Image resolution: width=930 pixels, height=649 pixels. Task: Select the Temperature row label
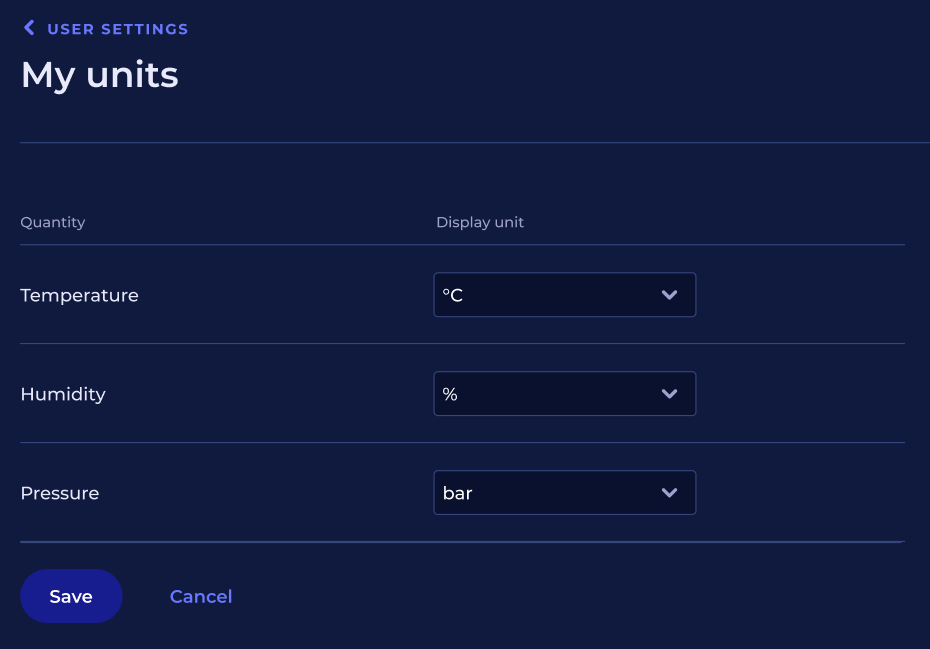(79, 296)
